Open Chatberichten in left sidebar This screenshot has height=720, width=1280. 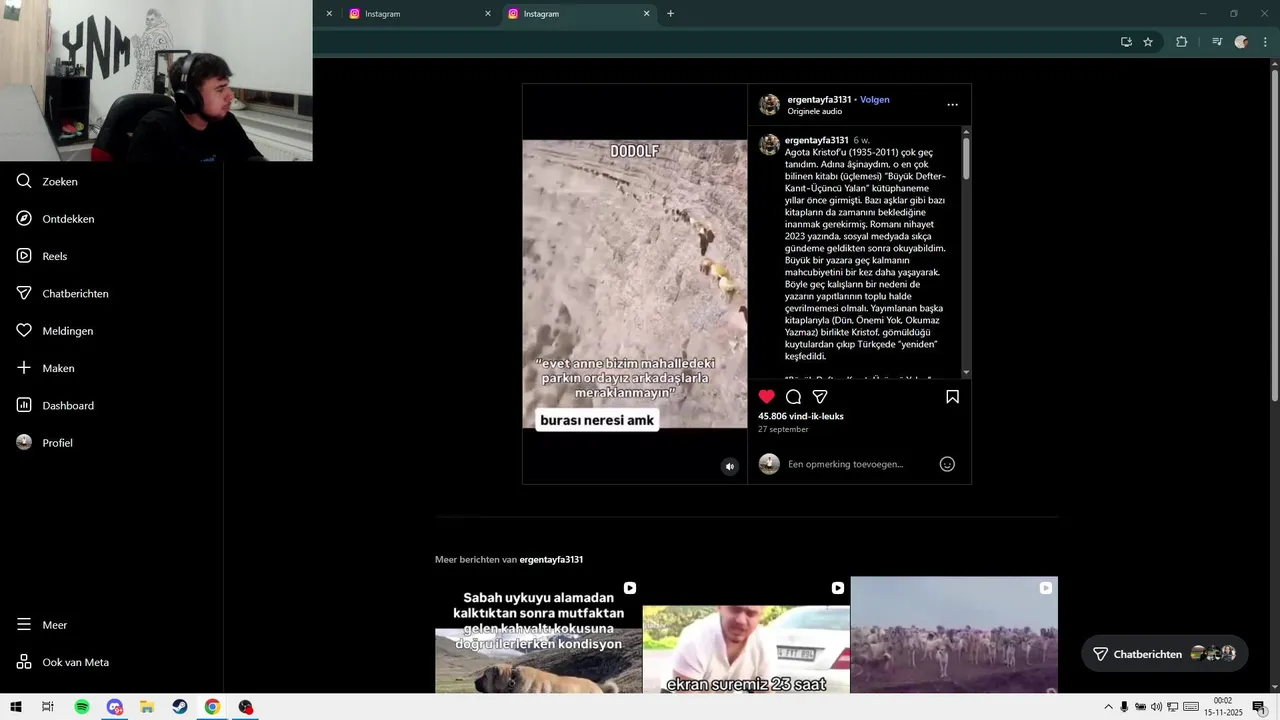[62, 294]
